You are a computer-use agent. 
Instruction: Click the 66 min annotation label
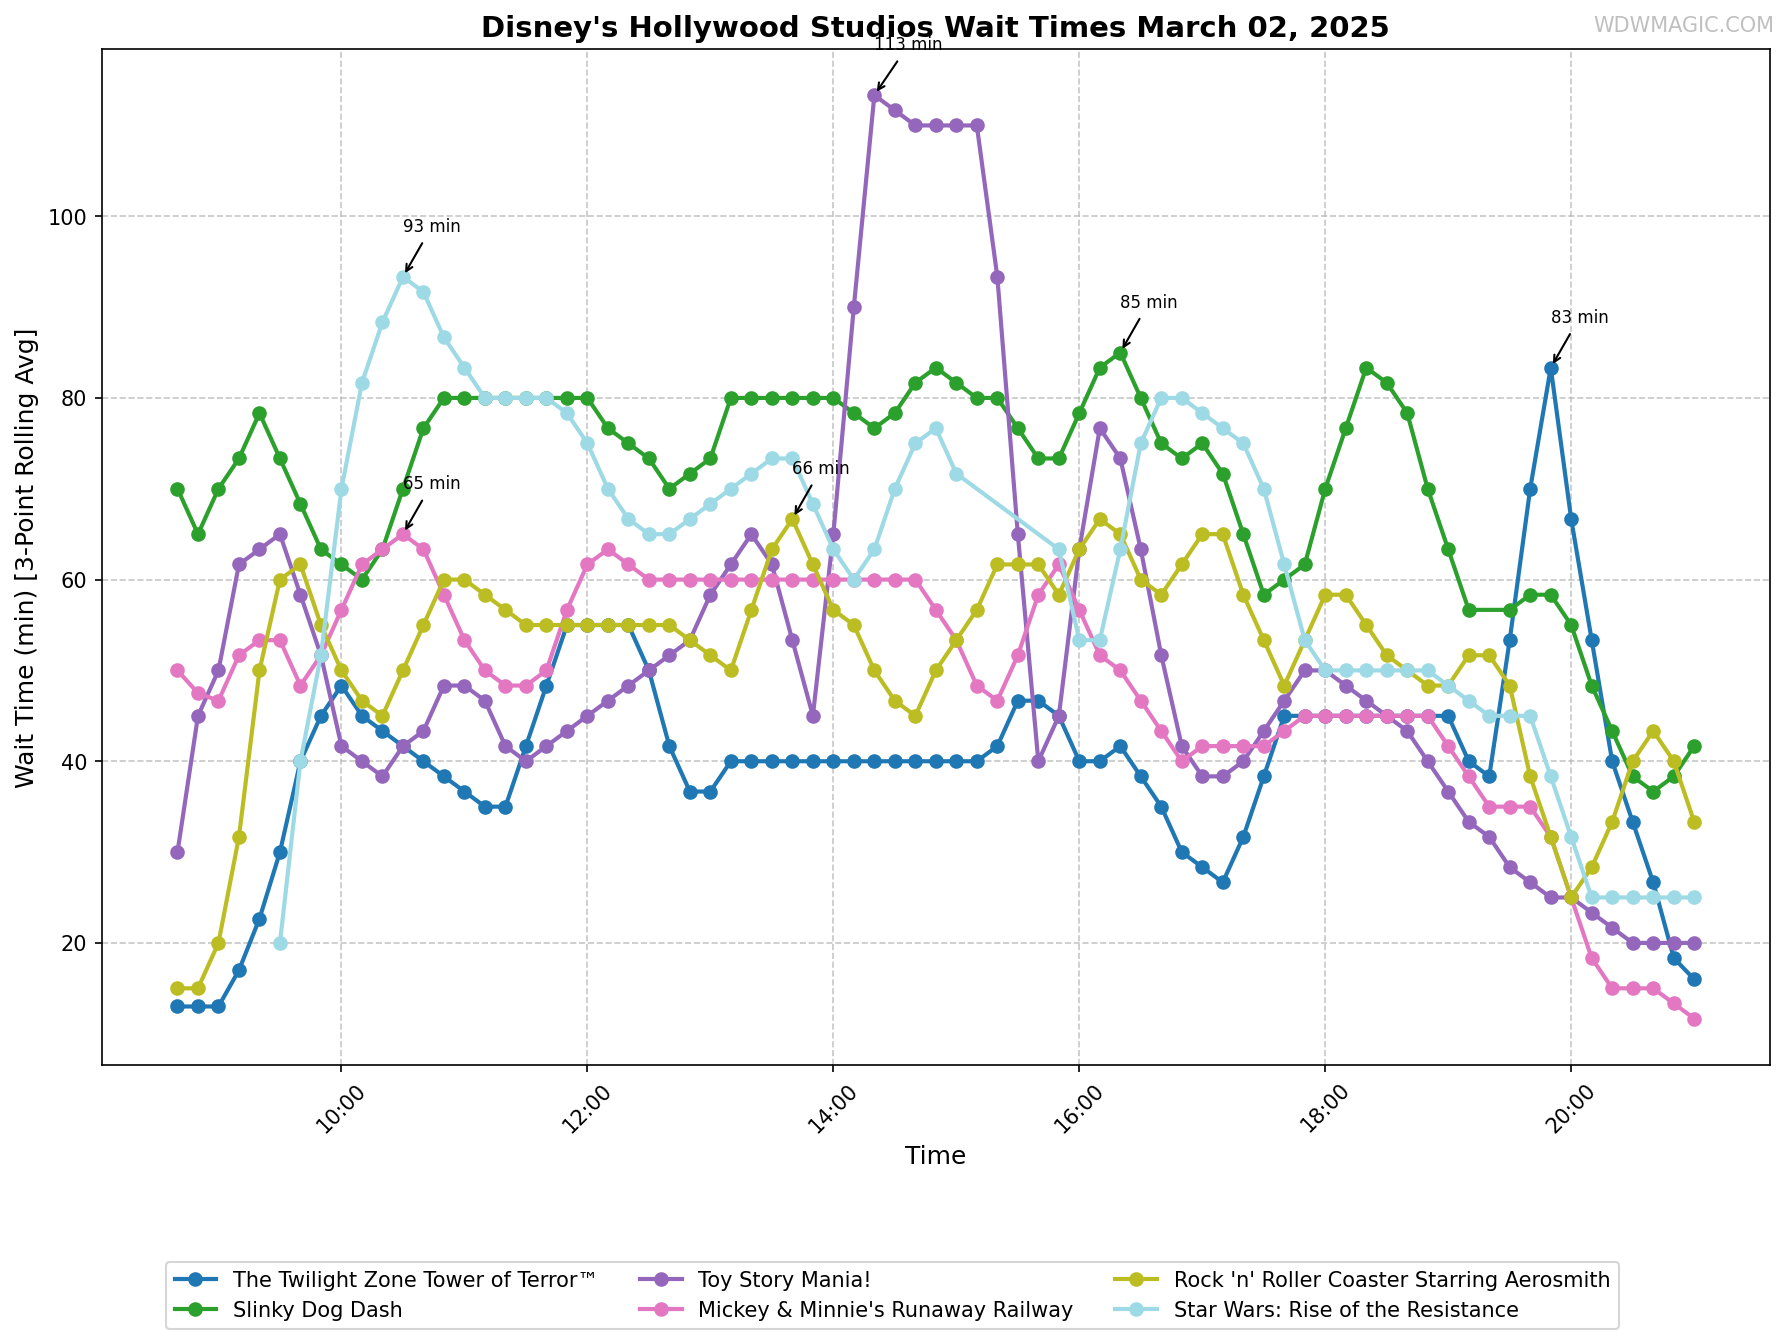[820, 468]
